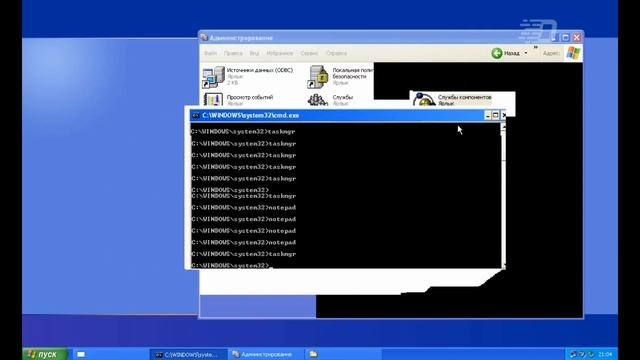
Task: Click the Адрес address bar label
Action: (x=551, y=53)
